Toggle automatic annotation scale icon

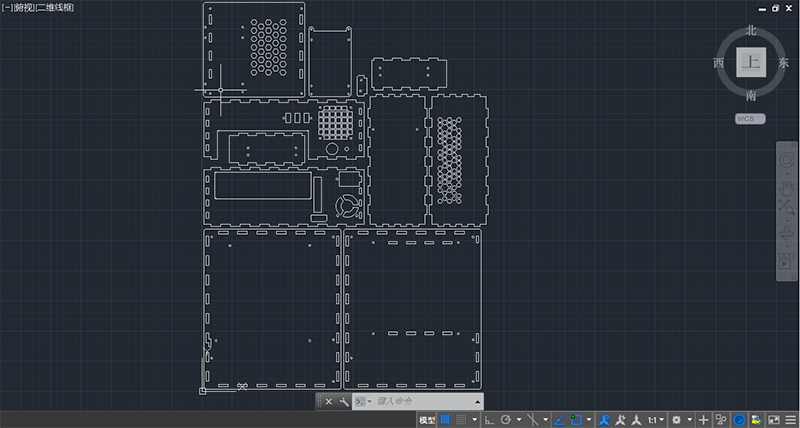point(620,420)
